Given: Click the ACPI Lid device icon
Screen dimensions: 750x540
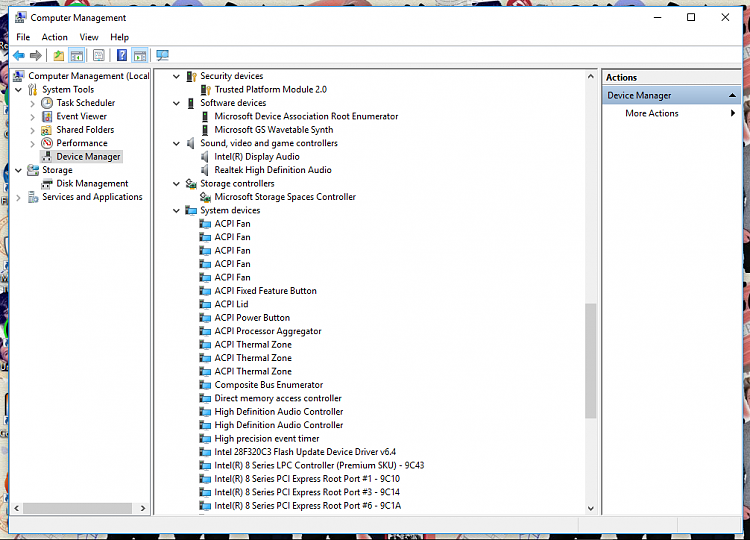Looking at the screenshot, I should [x=205, y=304].
